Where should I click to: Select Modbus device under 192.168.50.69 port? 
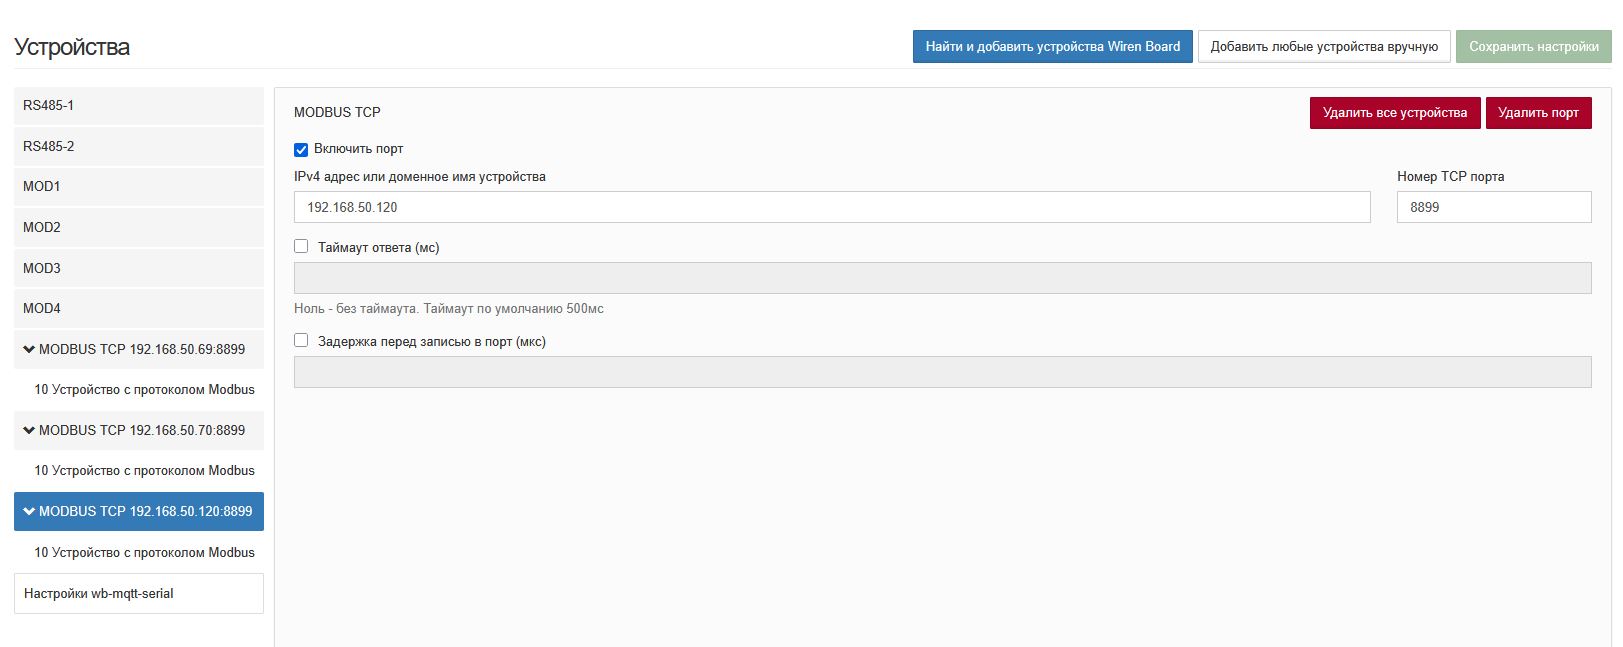(x=144, y=390)
